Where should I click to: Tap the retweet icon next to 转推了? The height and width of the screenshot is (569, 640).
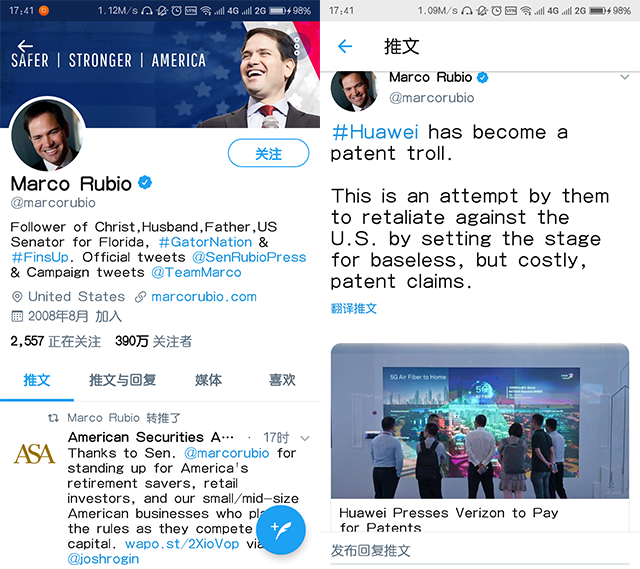pos(53,418)
